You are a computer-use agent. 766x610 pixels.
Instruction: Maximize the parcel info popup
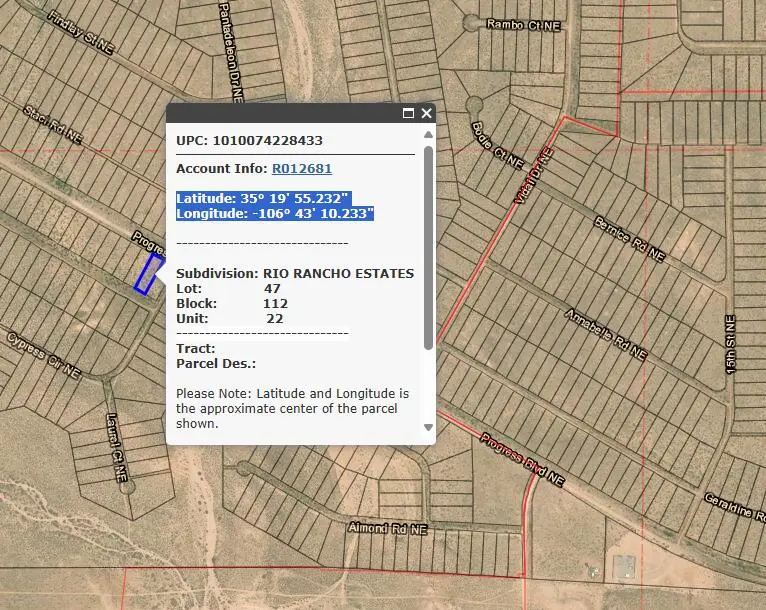click(x=408, y=114)
